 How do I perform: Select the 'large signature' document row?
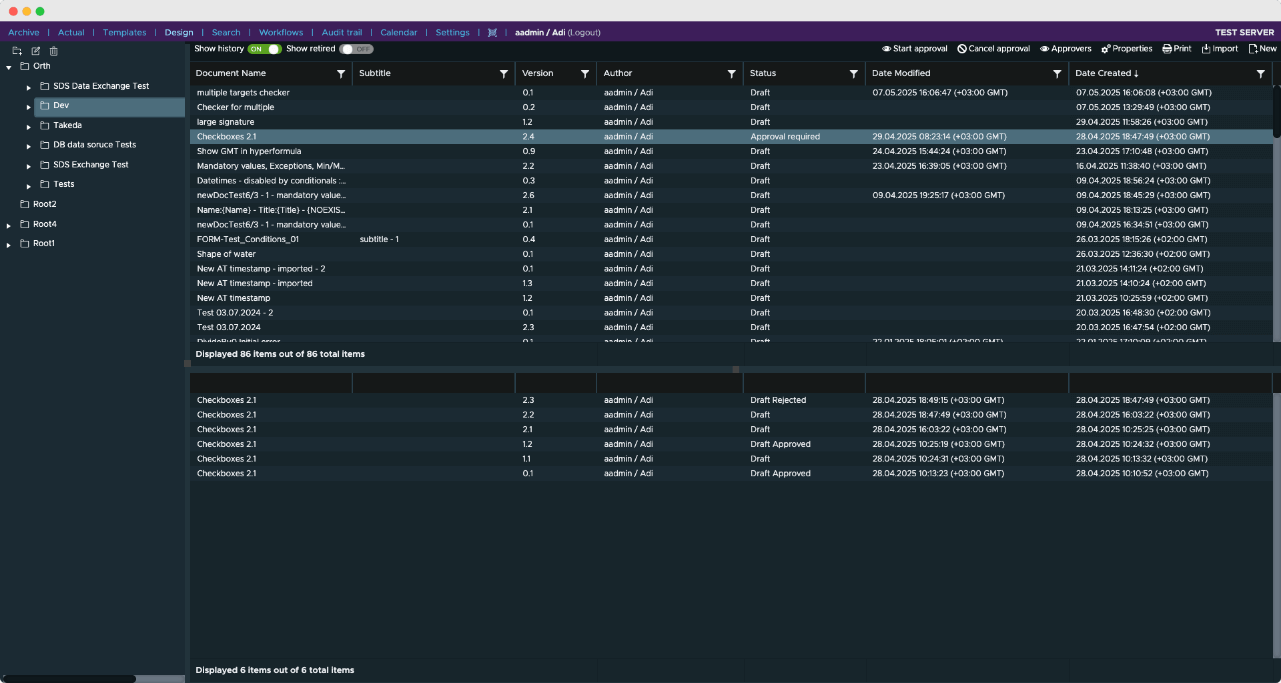coord(731,122)
